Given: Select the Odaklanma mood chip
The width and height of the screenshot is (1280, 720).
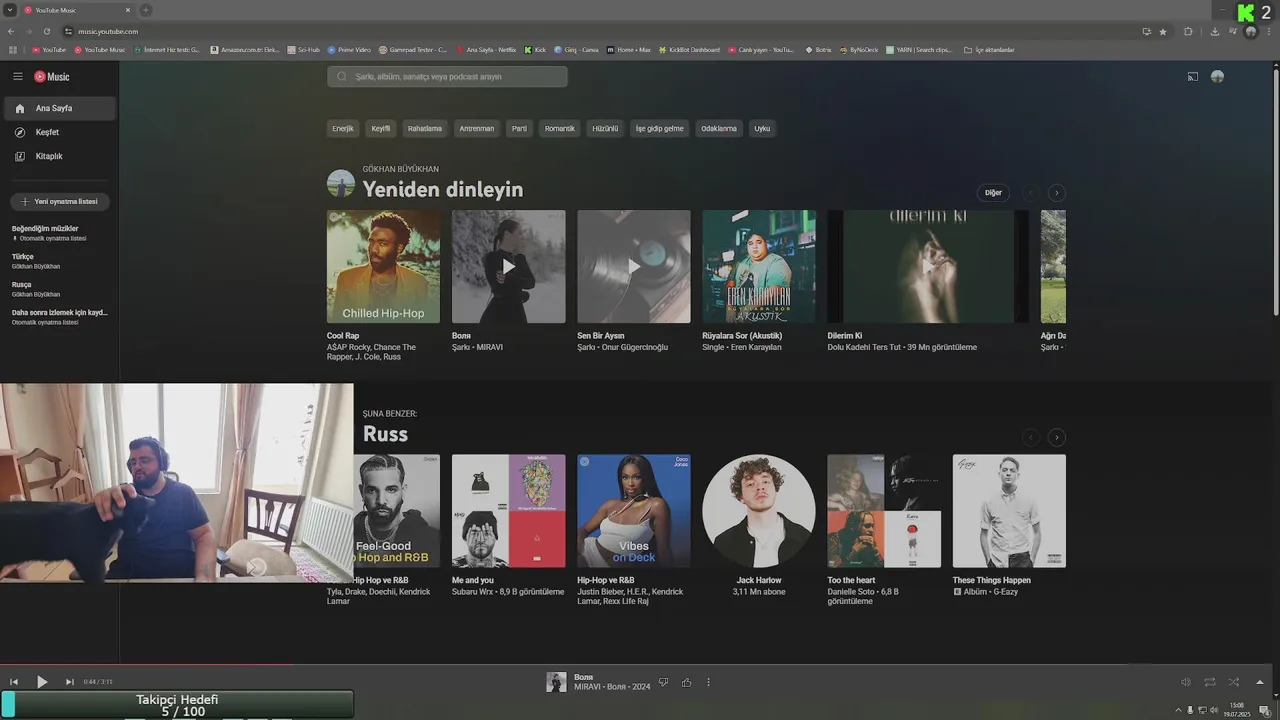Looking at the screenshot, I should coord(719,128).
